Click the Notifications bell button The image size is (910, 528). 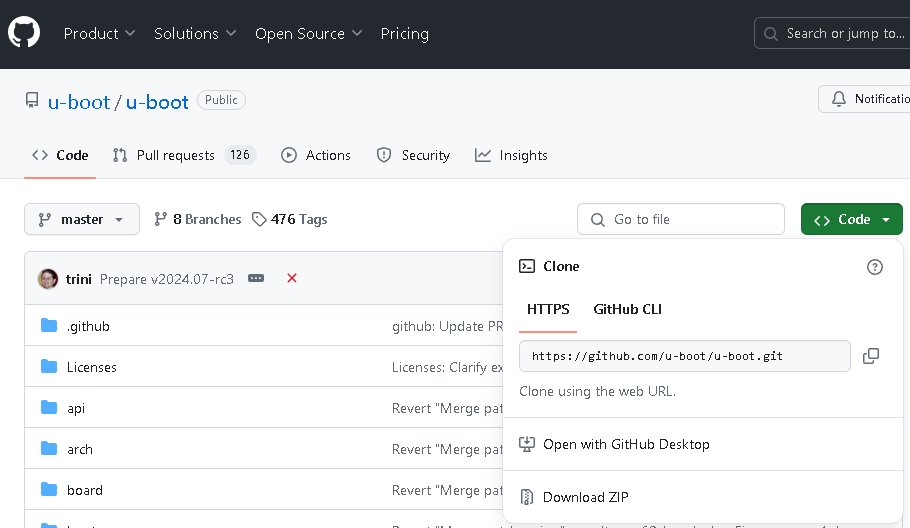click(x=864, y=99)
